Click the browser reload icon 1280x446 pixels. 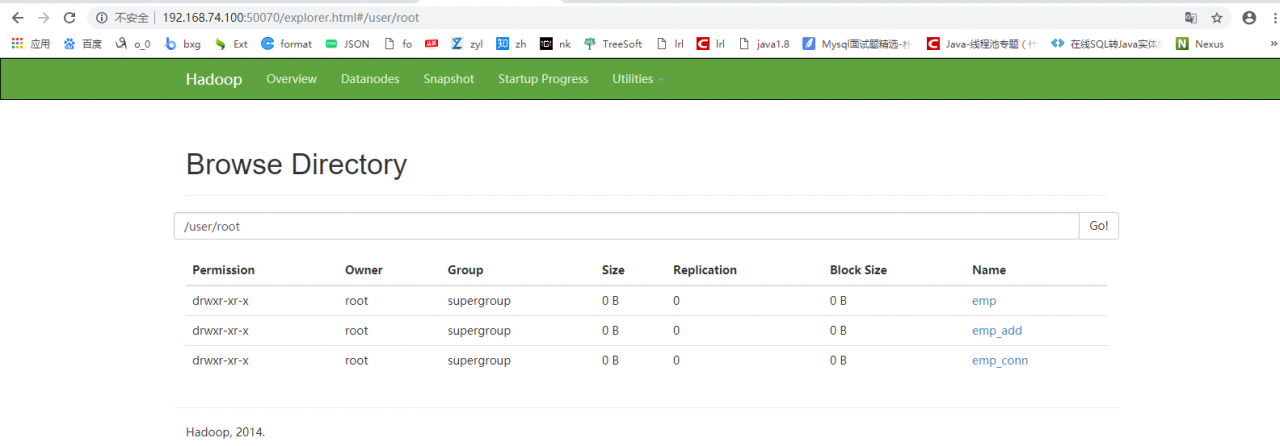pos(69,18)
